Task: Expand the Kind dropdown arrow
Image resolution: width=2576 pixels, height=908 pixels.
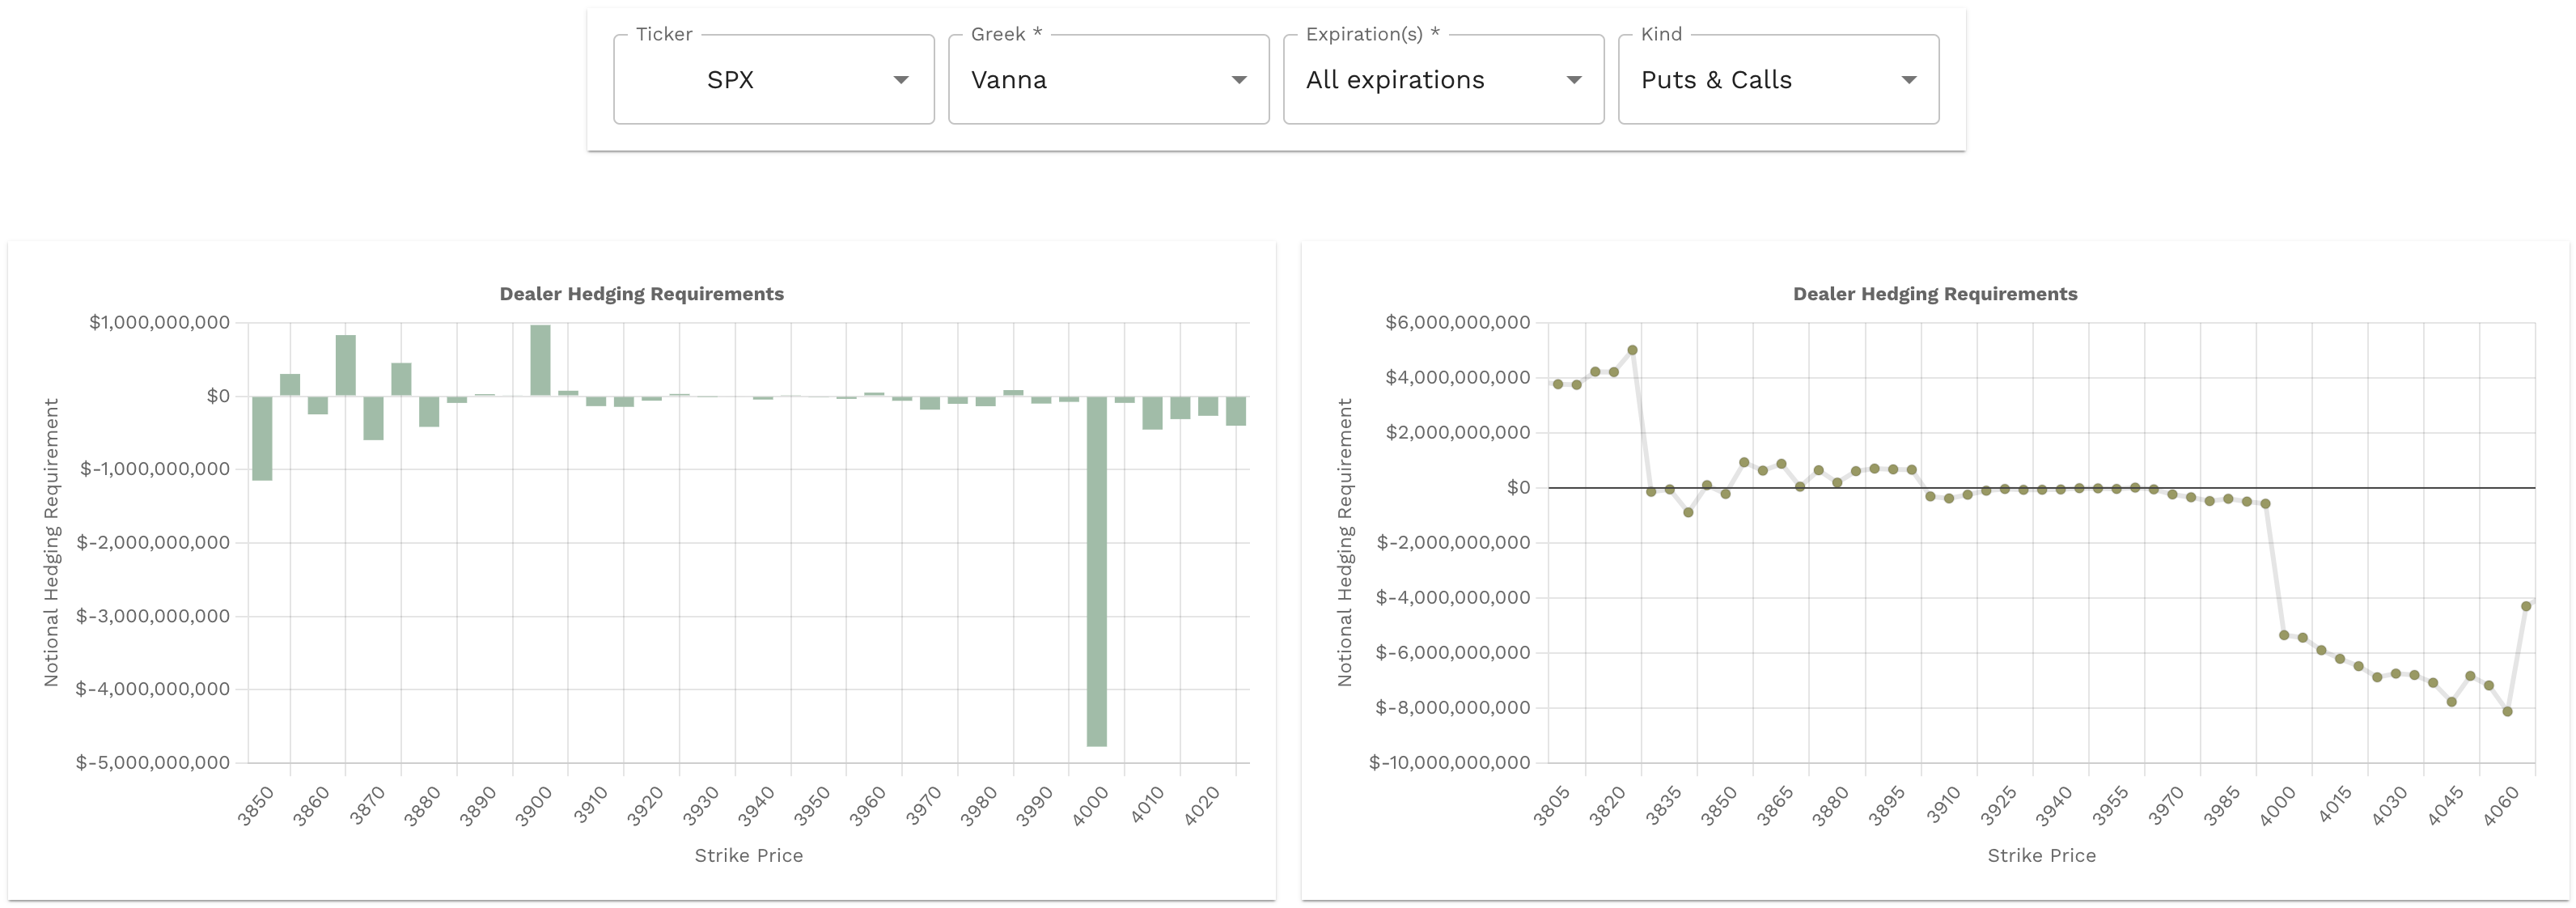Action: point(1909,80)
